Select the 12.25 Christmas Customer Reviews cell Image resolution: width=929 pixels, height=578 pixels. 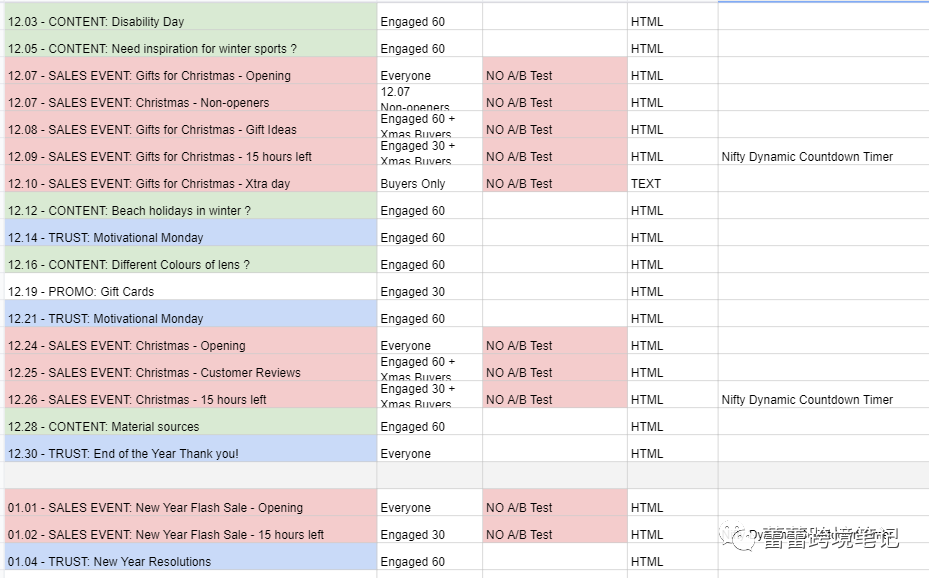pyautogui.click(x=191, y=368)
